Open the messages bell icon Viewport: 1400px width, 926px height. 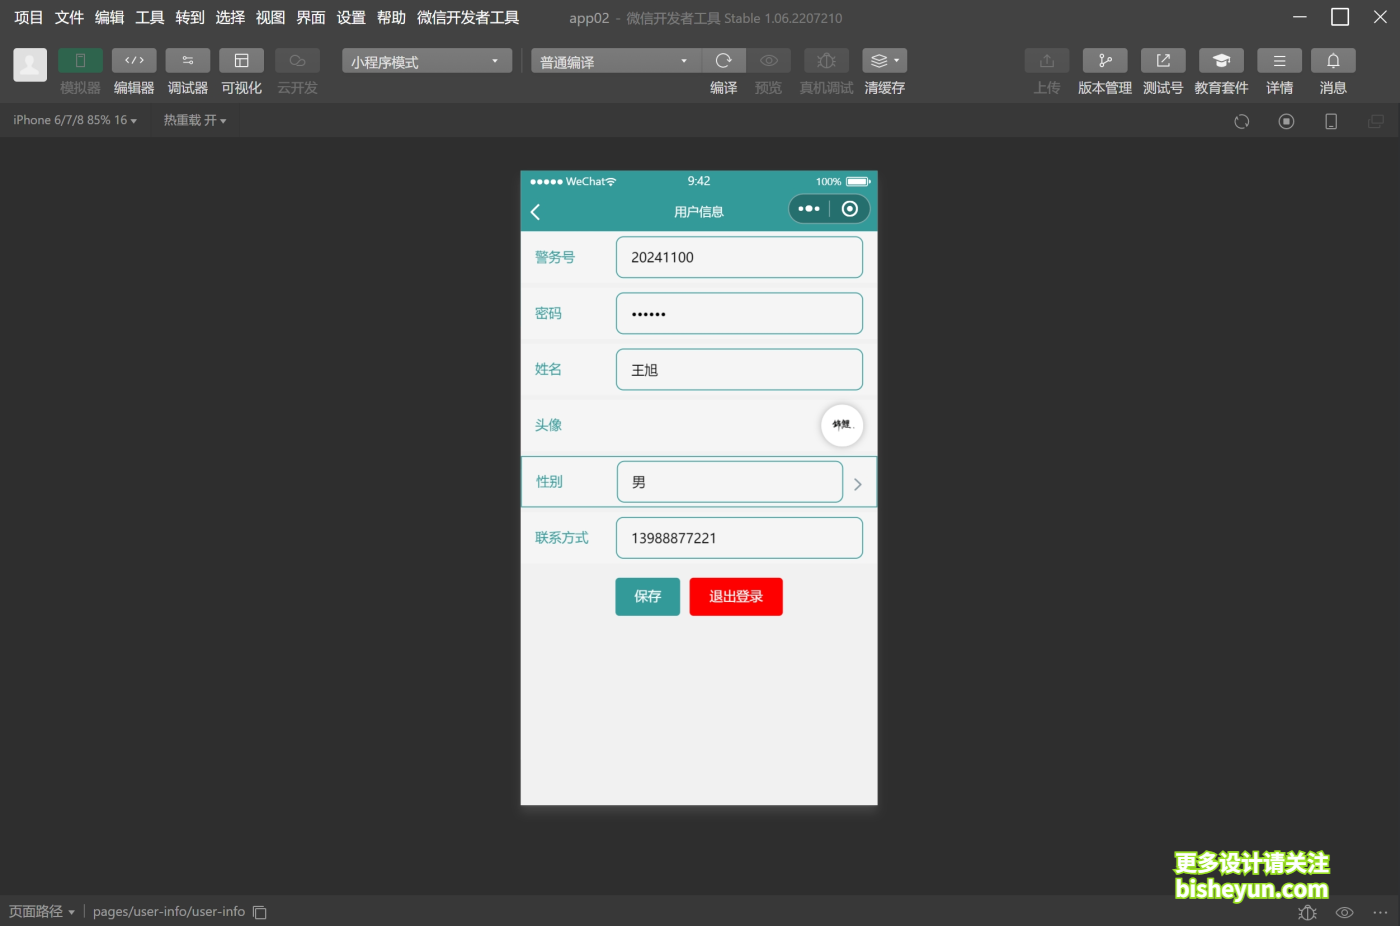pos(1333,61)
